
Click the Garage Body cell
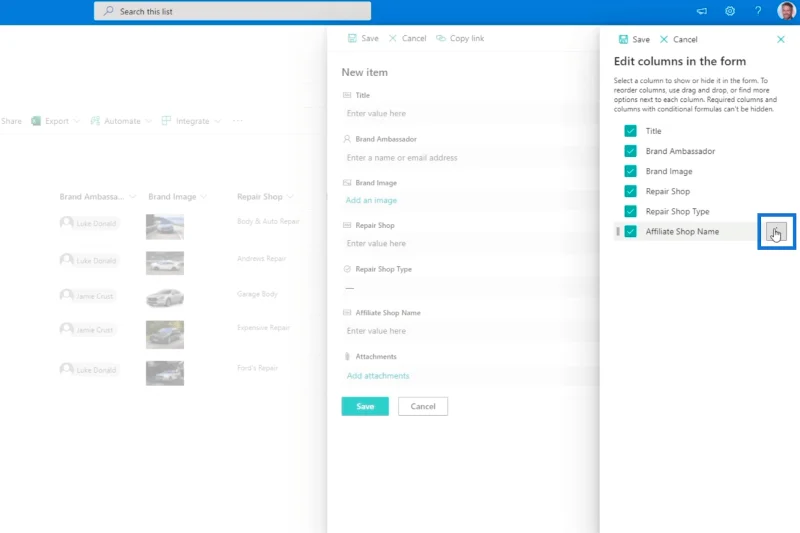point(257,294)
